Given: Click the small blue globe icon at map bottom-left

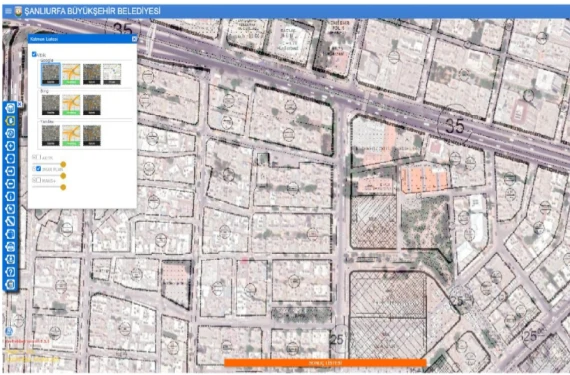Looking at the screenshot, I should coord(9,331).
